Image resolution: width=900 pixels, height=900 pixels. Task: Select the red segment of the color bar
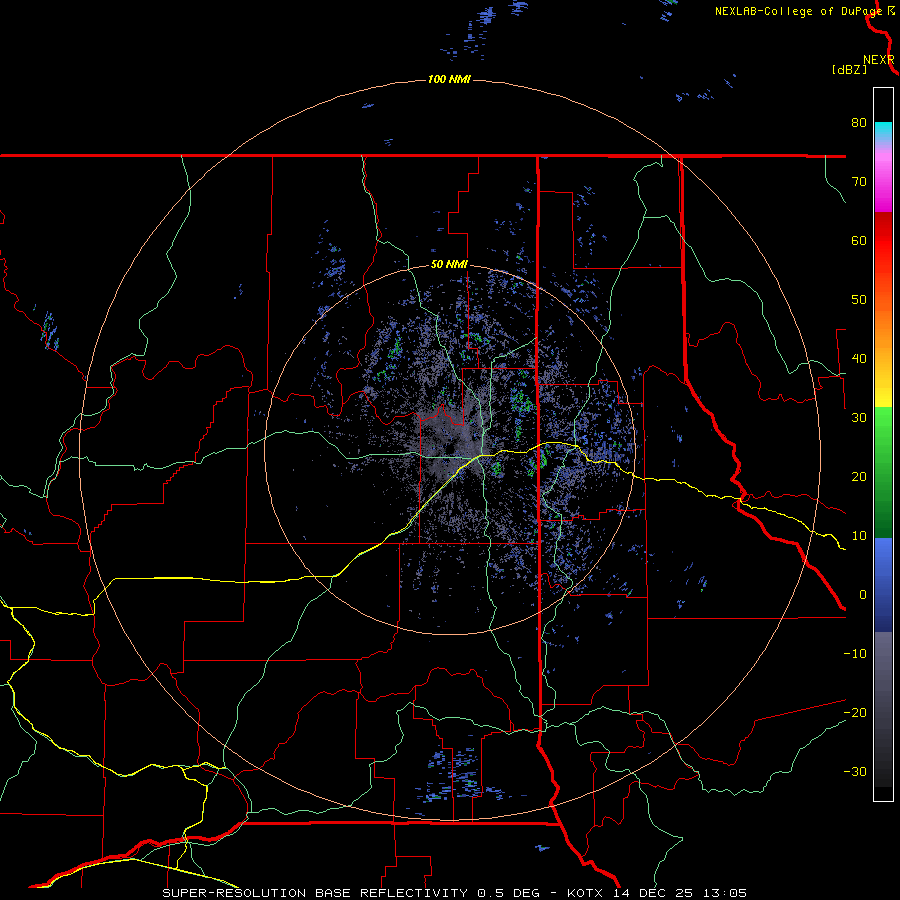883,242
